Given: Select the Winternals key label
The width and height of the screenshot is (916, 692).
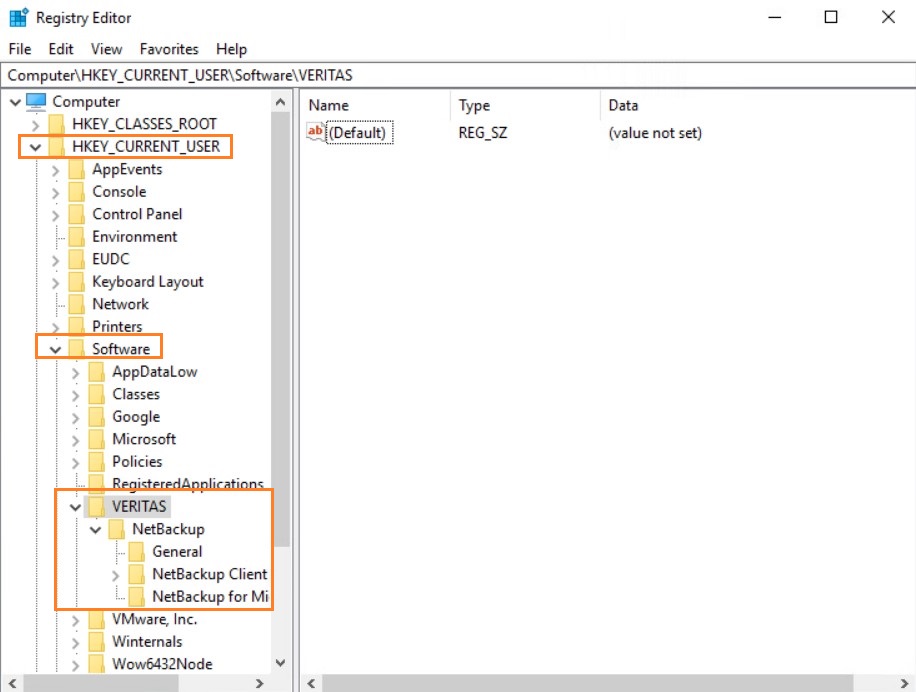Looking at the screenshot, I should (147, 642).
